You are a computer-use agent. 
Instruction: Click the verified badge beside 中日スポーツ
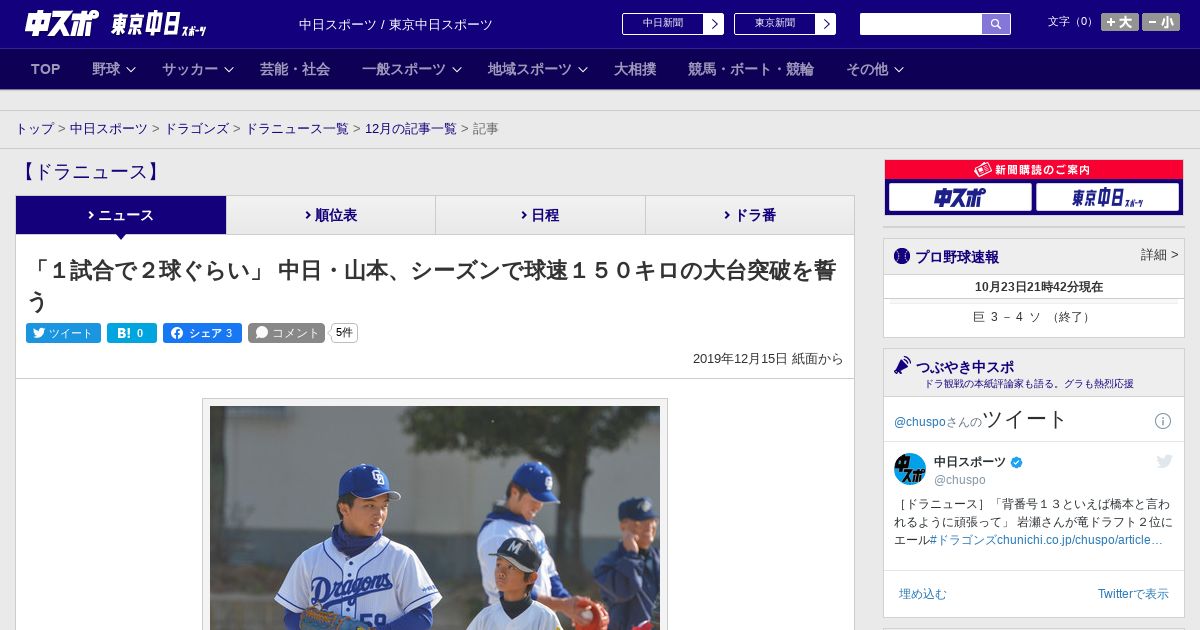coord(1017,462)
